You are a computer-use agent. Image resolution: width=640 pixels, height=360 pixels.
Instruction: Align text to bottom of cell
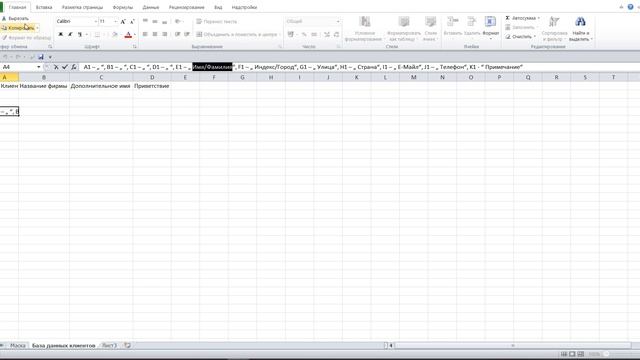point(164,21)
